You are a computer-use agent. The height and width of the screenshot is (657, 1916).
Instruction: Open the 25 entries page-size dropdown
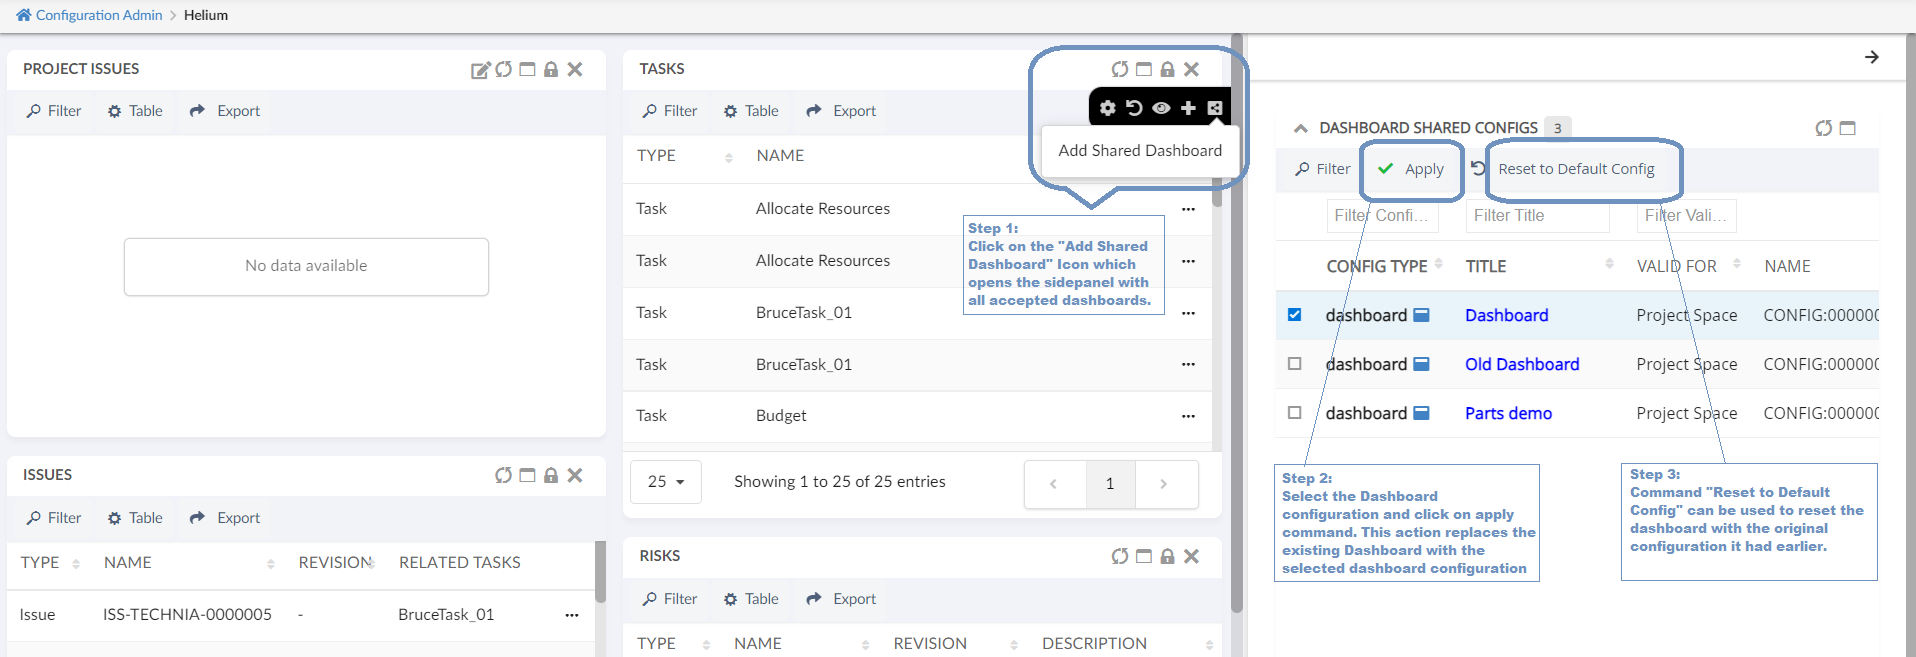point(665,482)
